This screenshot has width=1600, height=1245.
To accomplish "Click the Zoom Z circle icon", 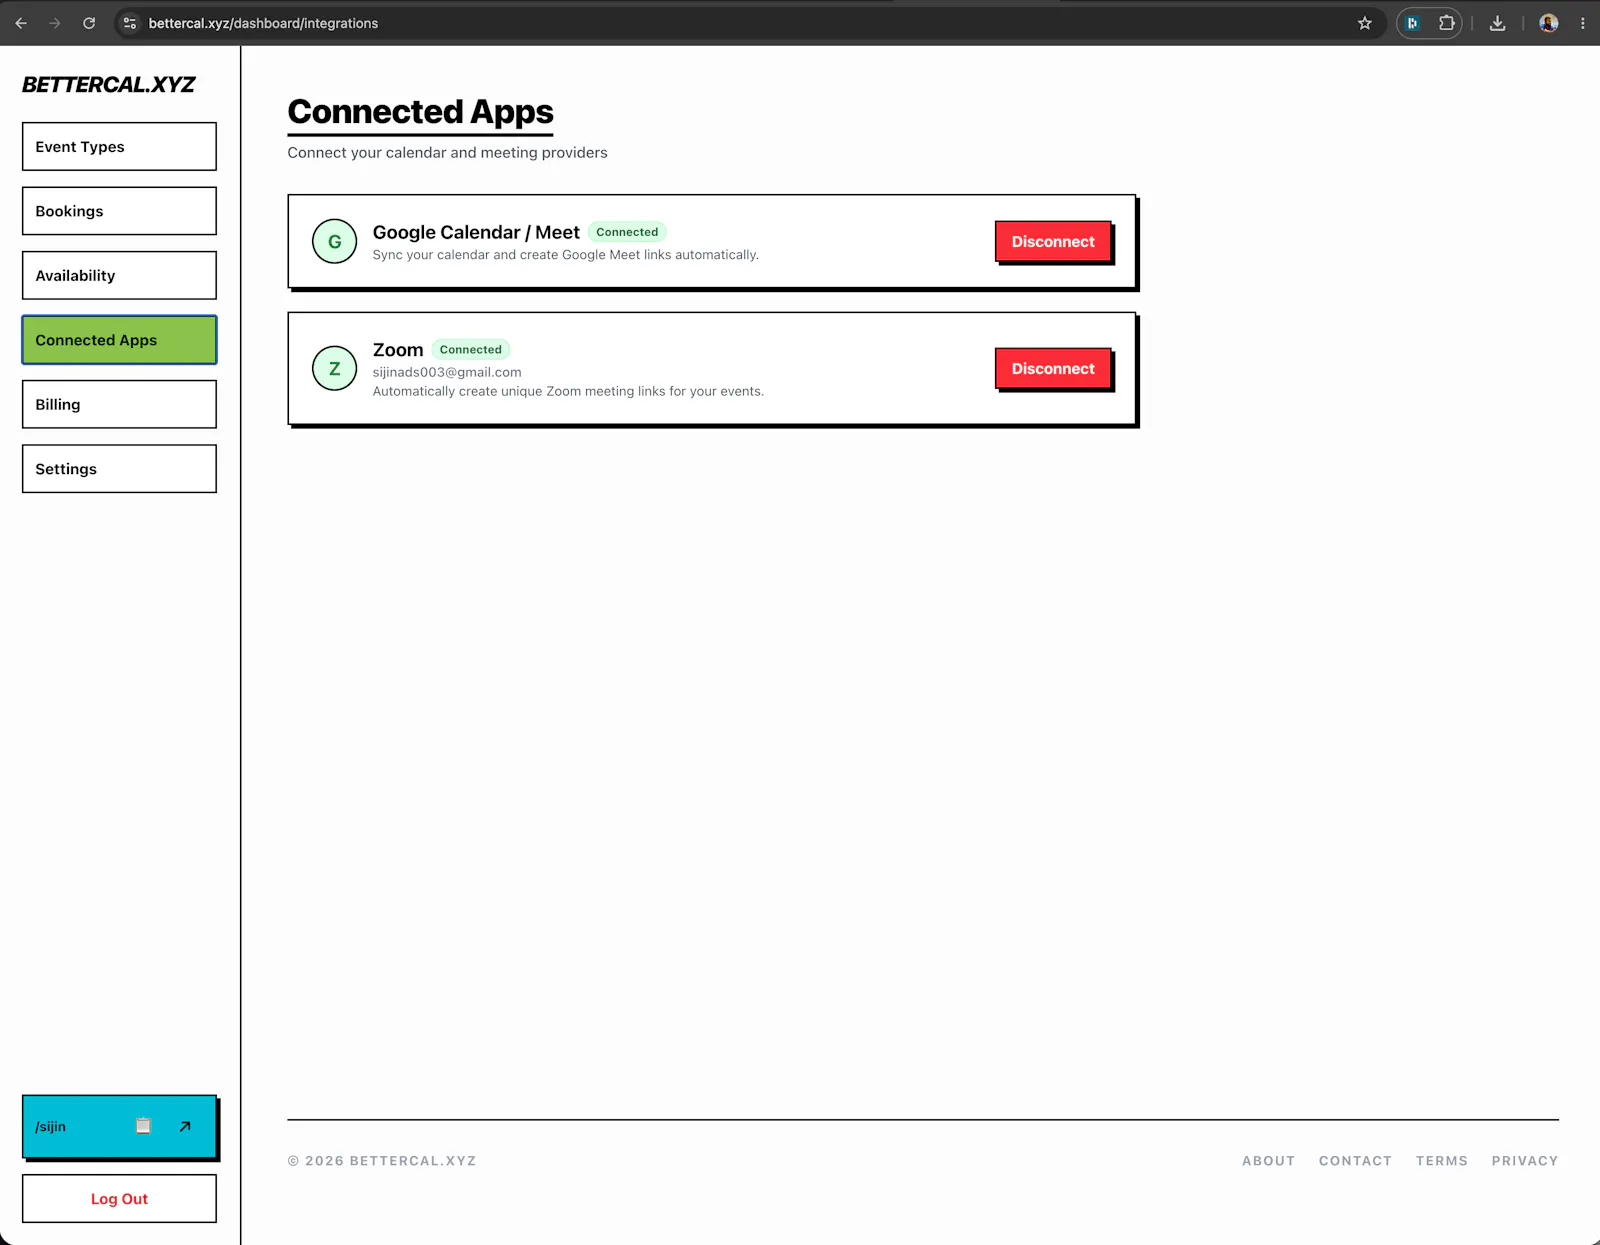I will [x=334, y=369].
